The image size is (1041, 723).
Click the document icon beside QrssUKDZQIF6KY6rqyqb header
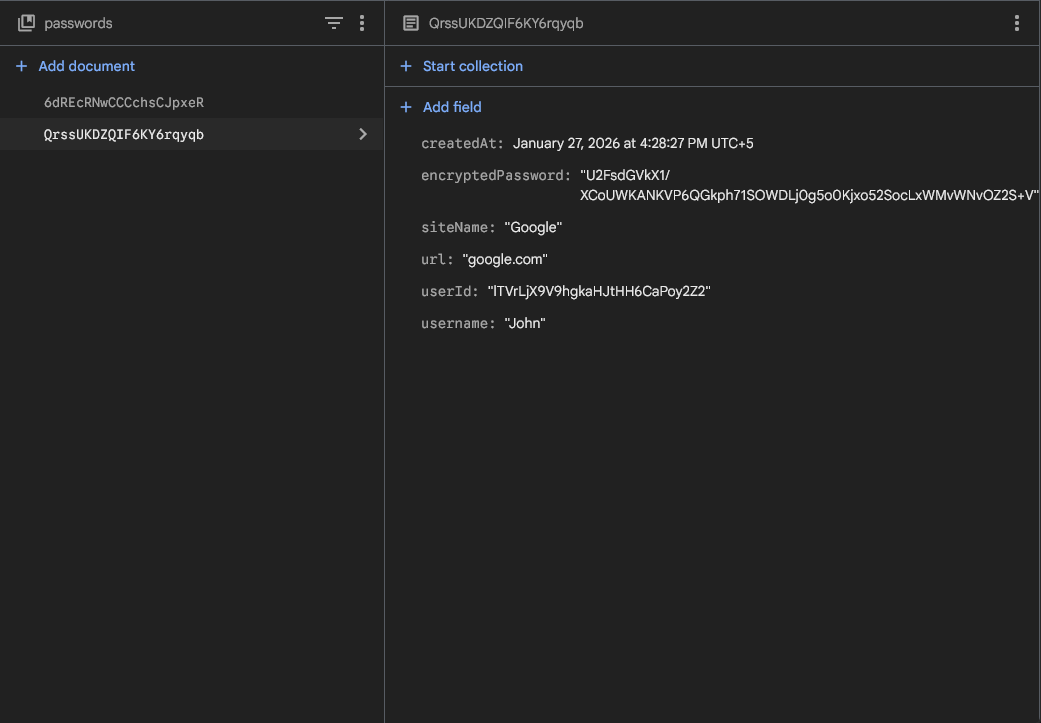pos(409,22)
